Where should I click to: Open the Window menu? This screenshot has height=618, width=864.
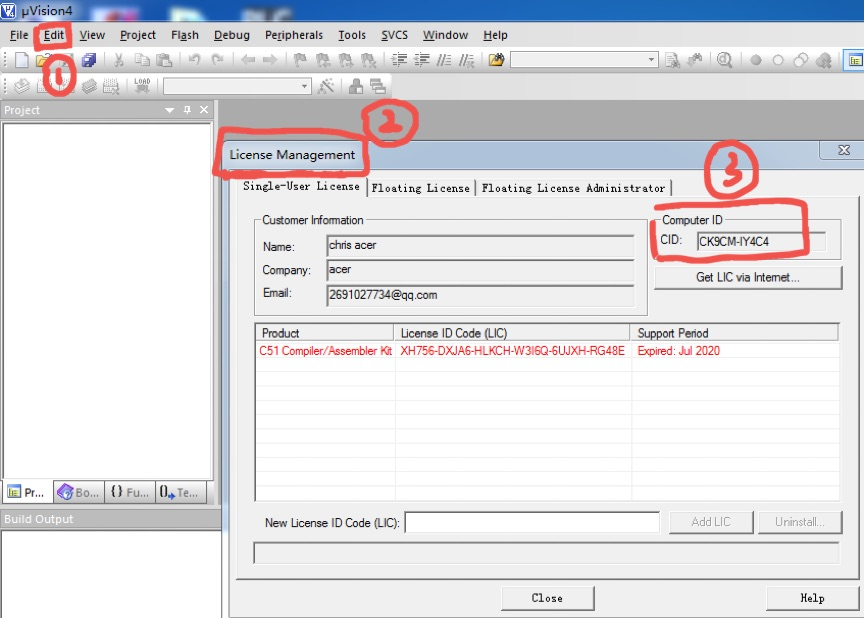tap(445, 35)
